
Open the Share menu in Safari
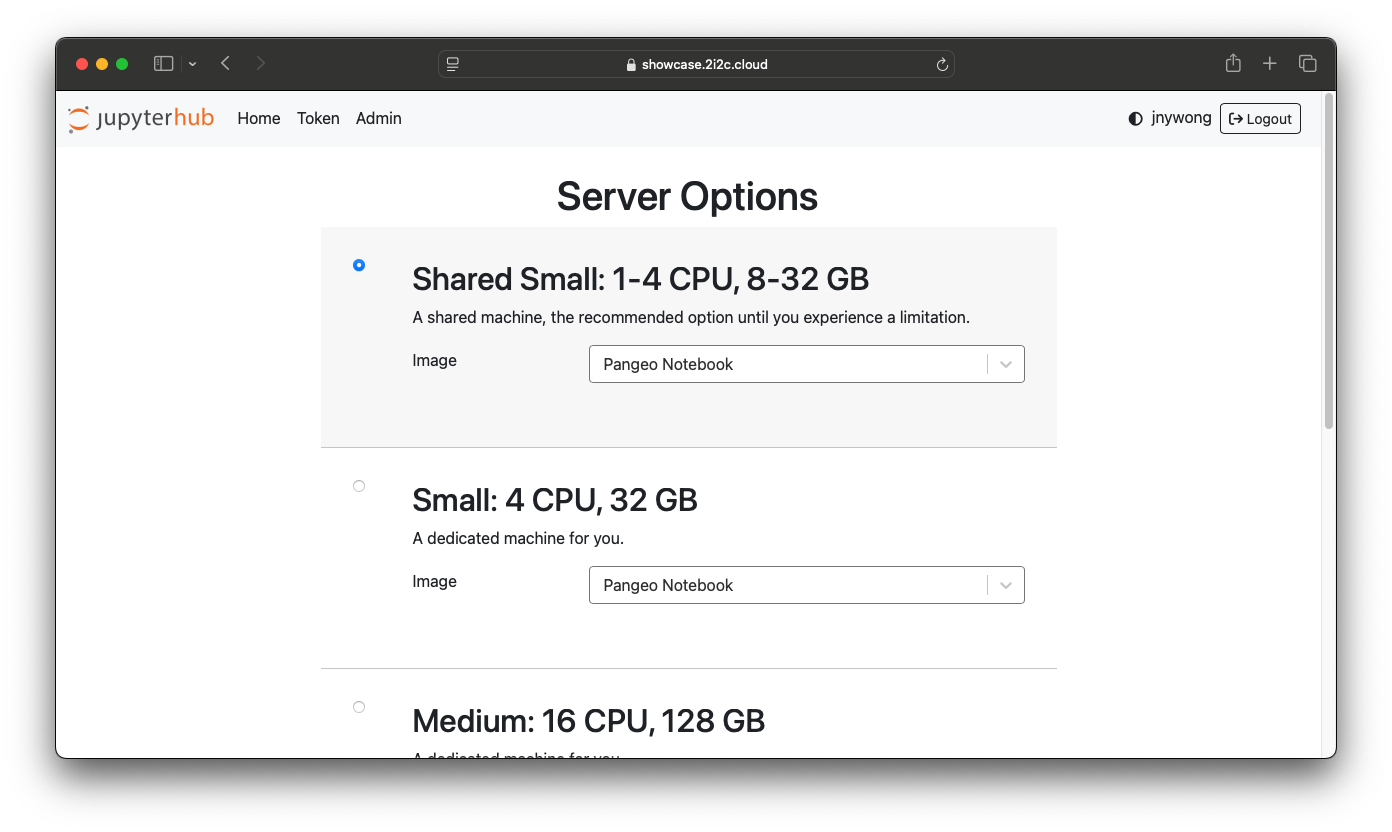(x=1232, y=62)
